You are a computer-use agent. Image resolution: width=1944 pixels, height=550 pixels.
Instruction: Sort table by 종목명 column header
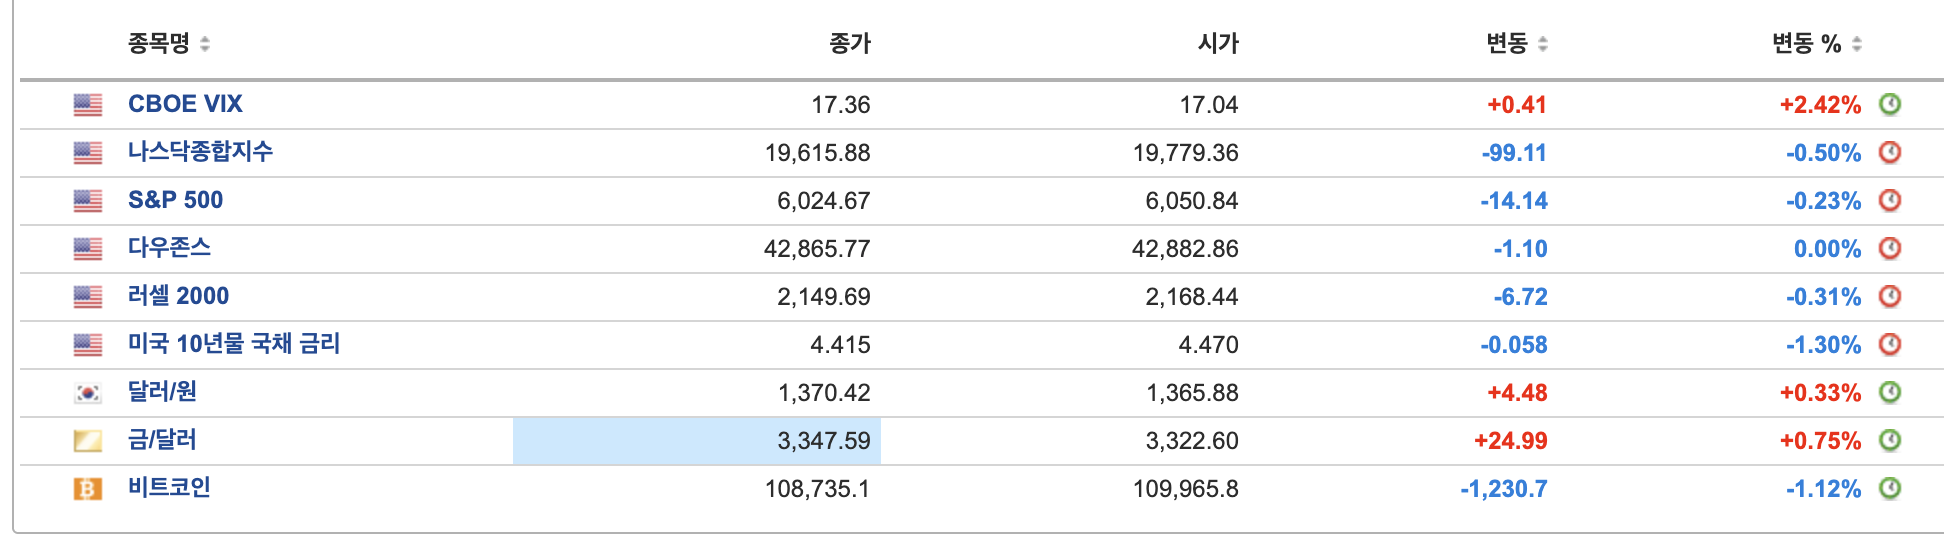click(x=158, y=43)
